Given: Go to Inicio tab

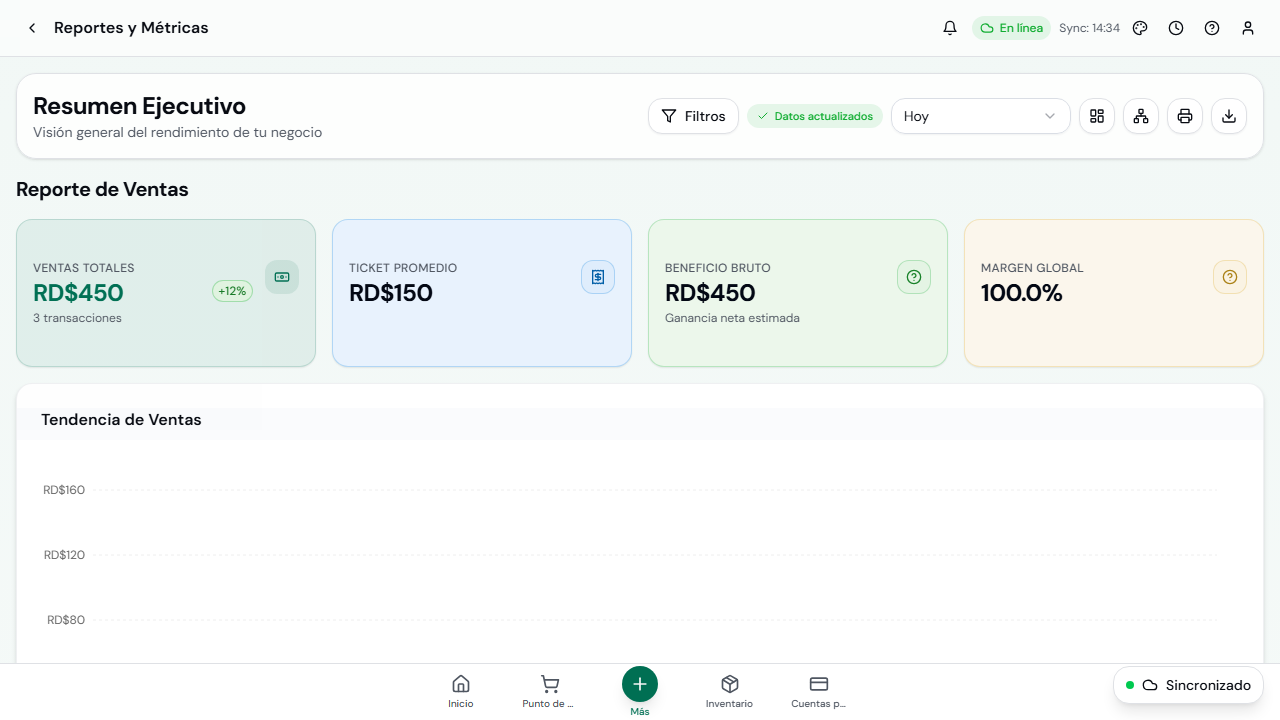Looking at the screenshot, I should tap(461, 690).
